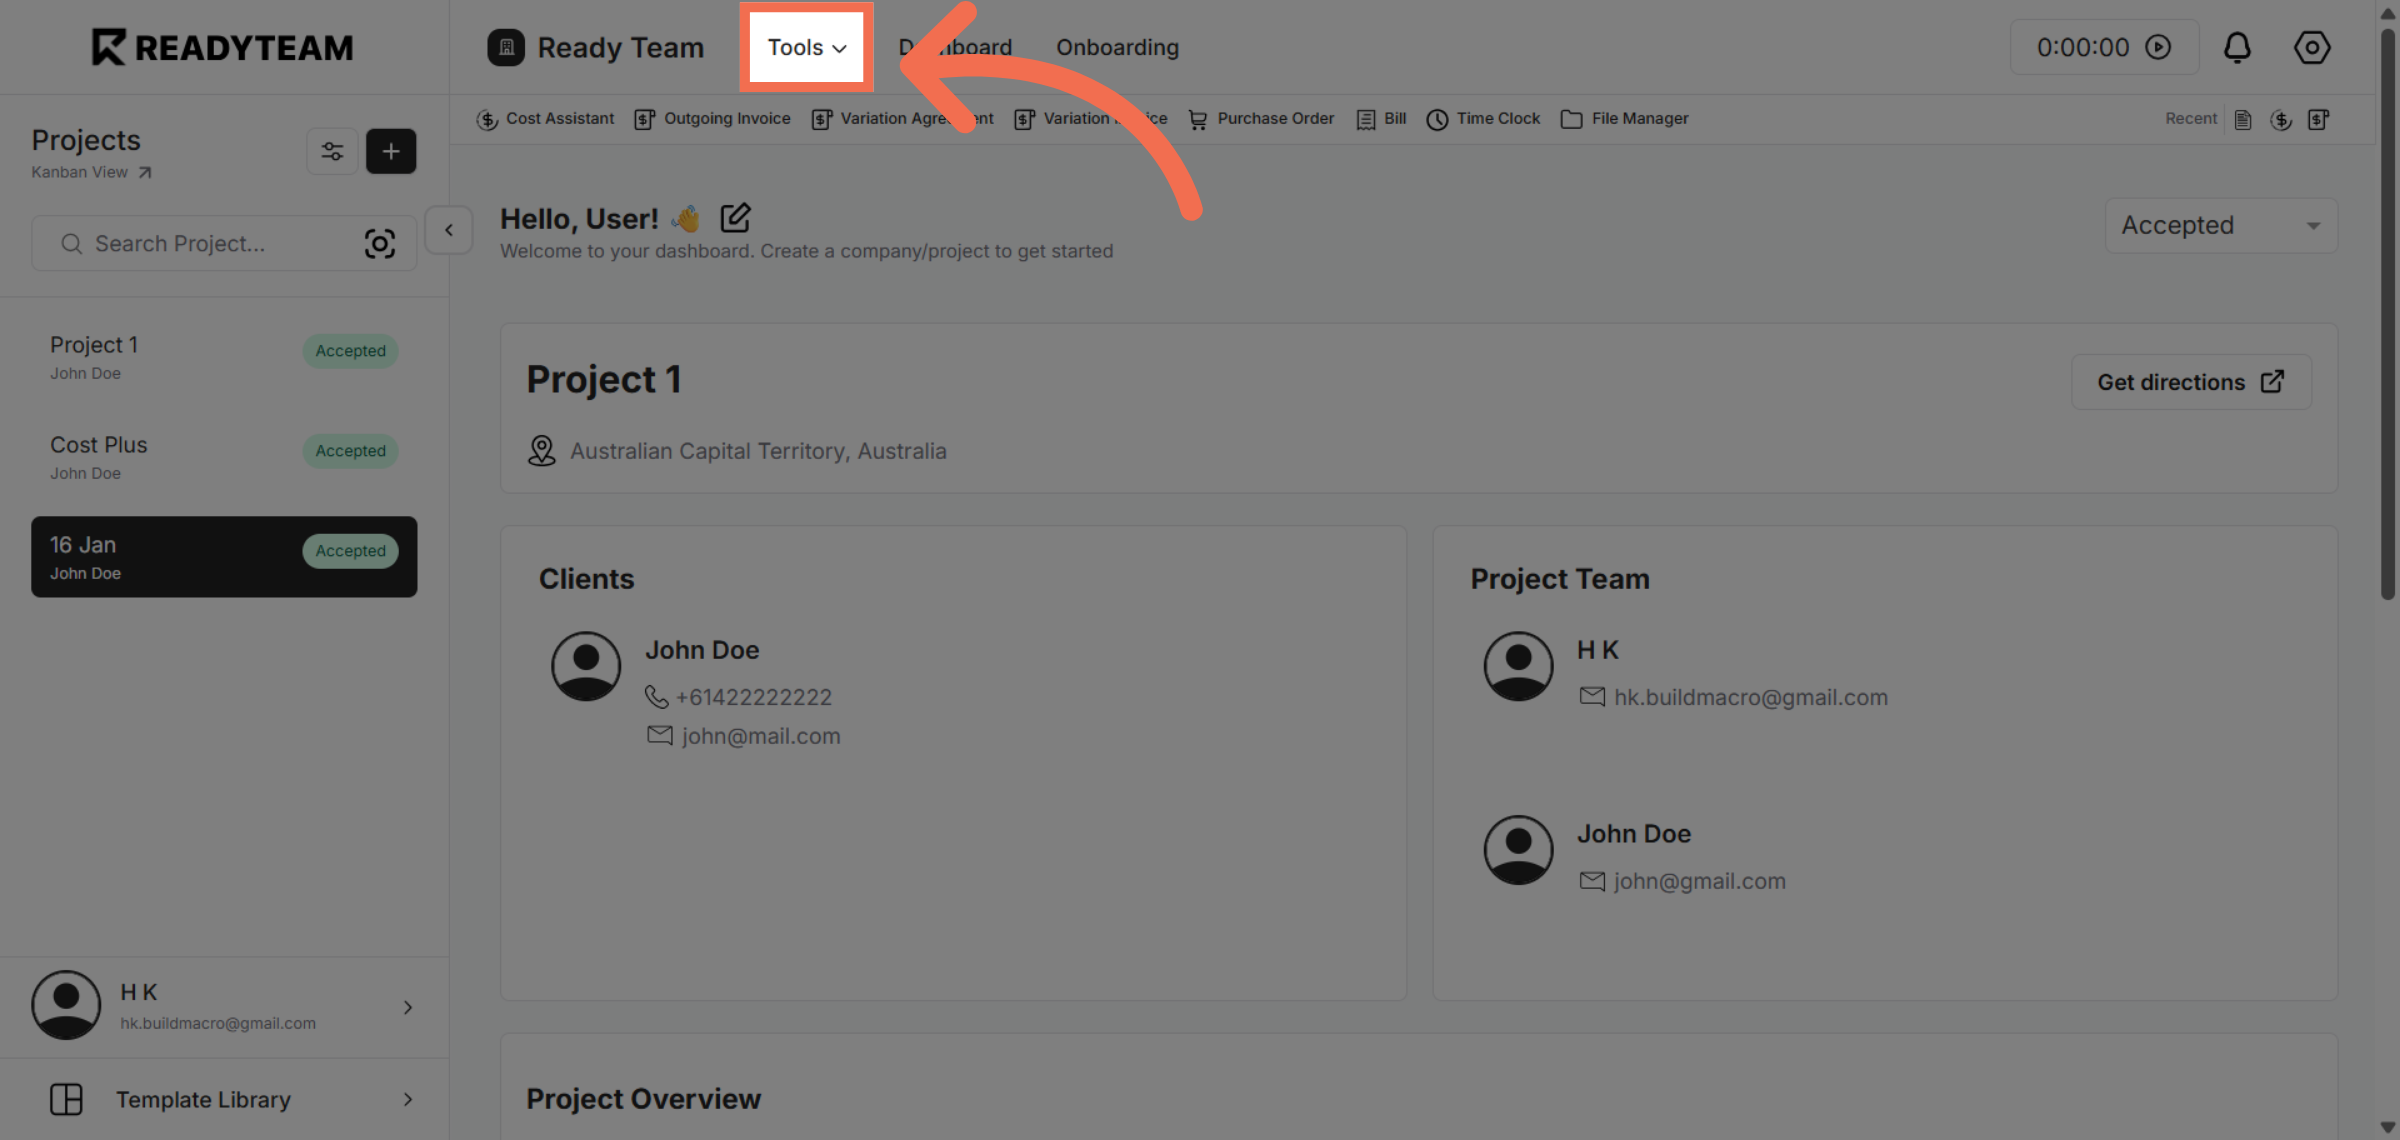Open the Variation Agreement tool
This screenshot has width=2400, height=1140.
(x=900, y=118)
